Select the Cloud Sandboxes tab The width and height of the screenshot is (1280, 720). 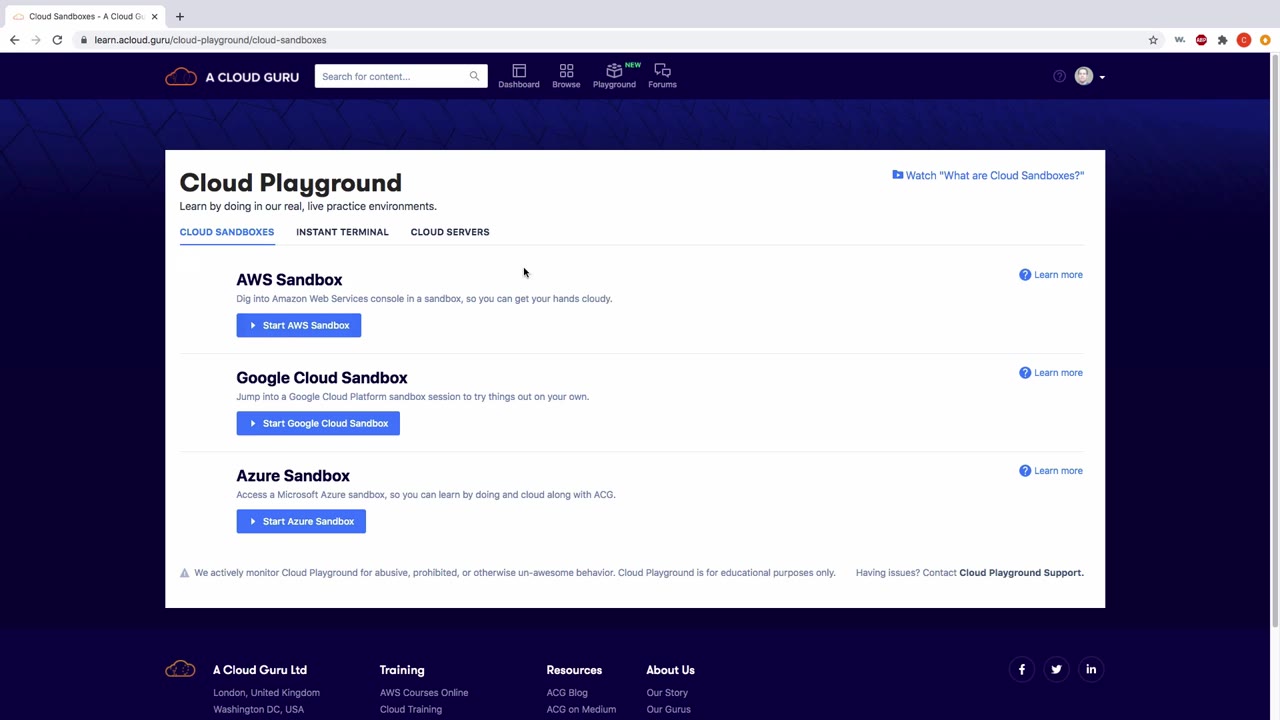click(227, 232)
